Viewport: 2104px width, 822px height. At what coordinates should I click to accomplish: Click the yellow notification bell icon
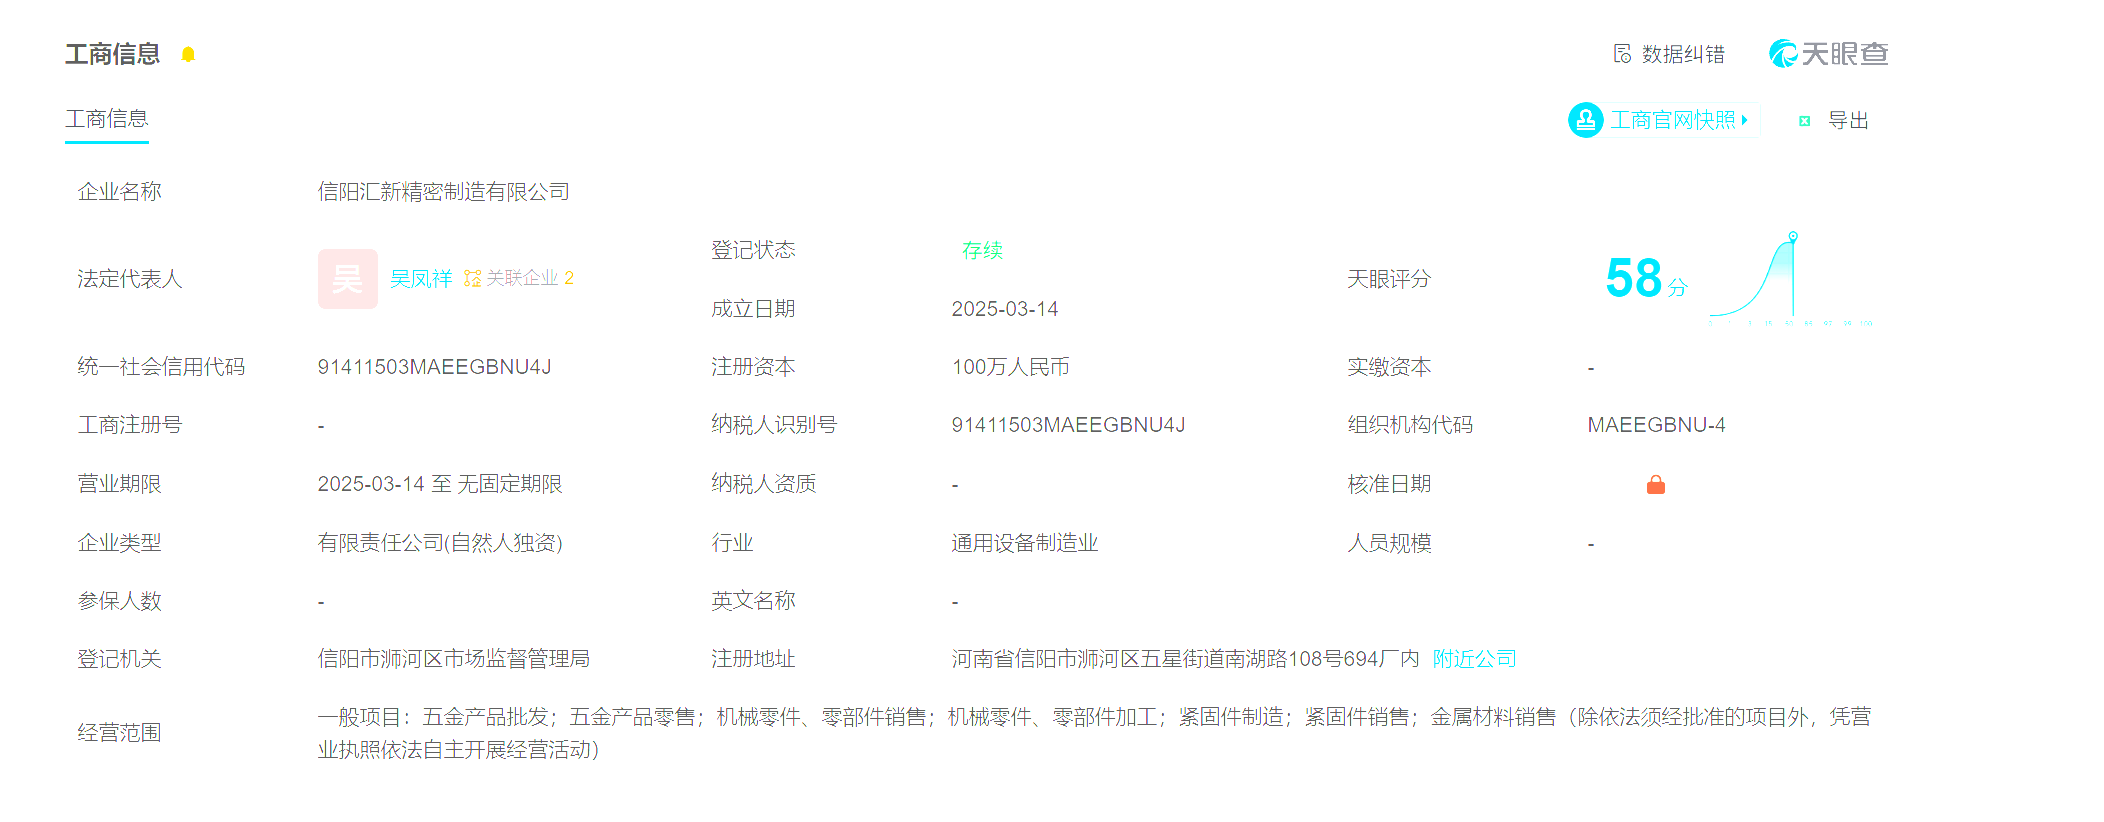[x=188, y=54]
